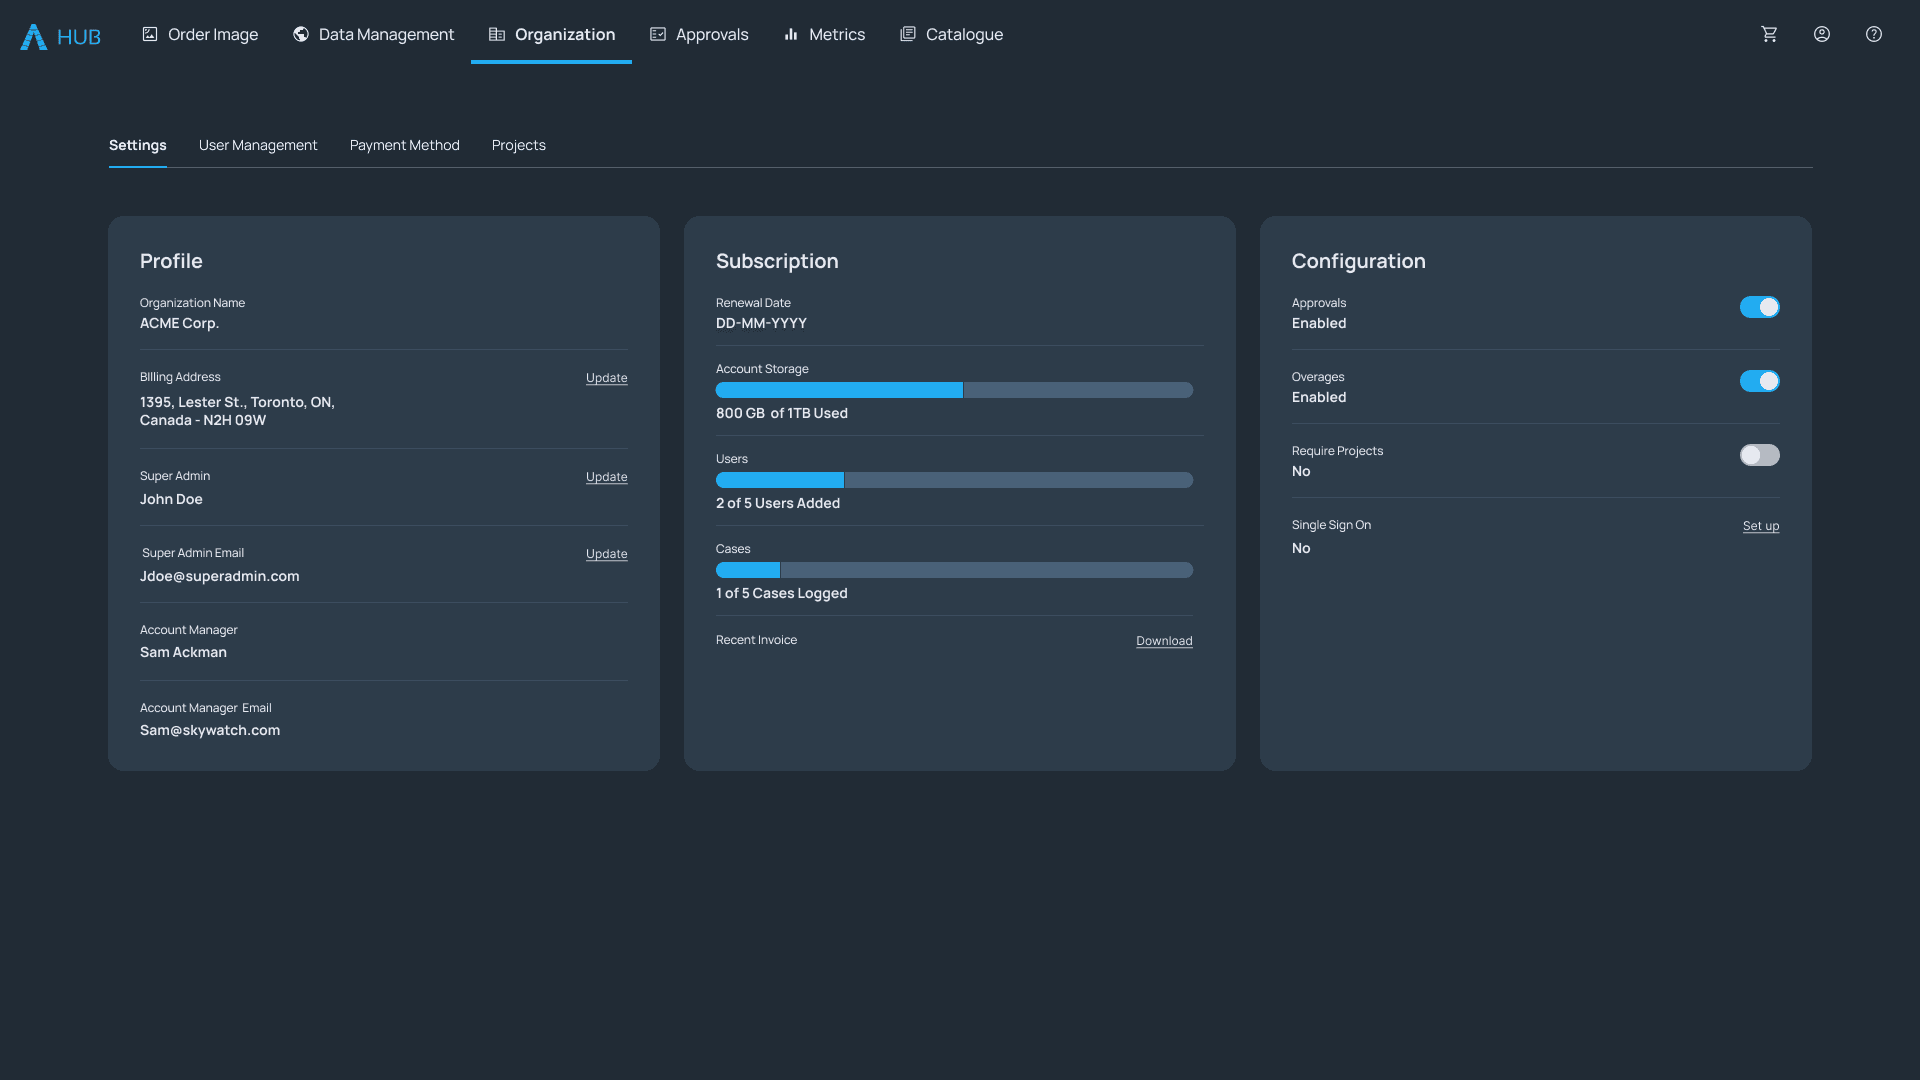Update the Billing Address

pos(607,378)
